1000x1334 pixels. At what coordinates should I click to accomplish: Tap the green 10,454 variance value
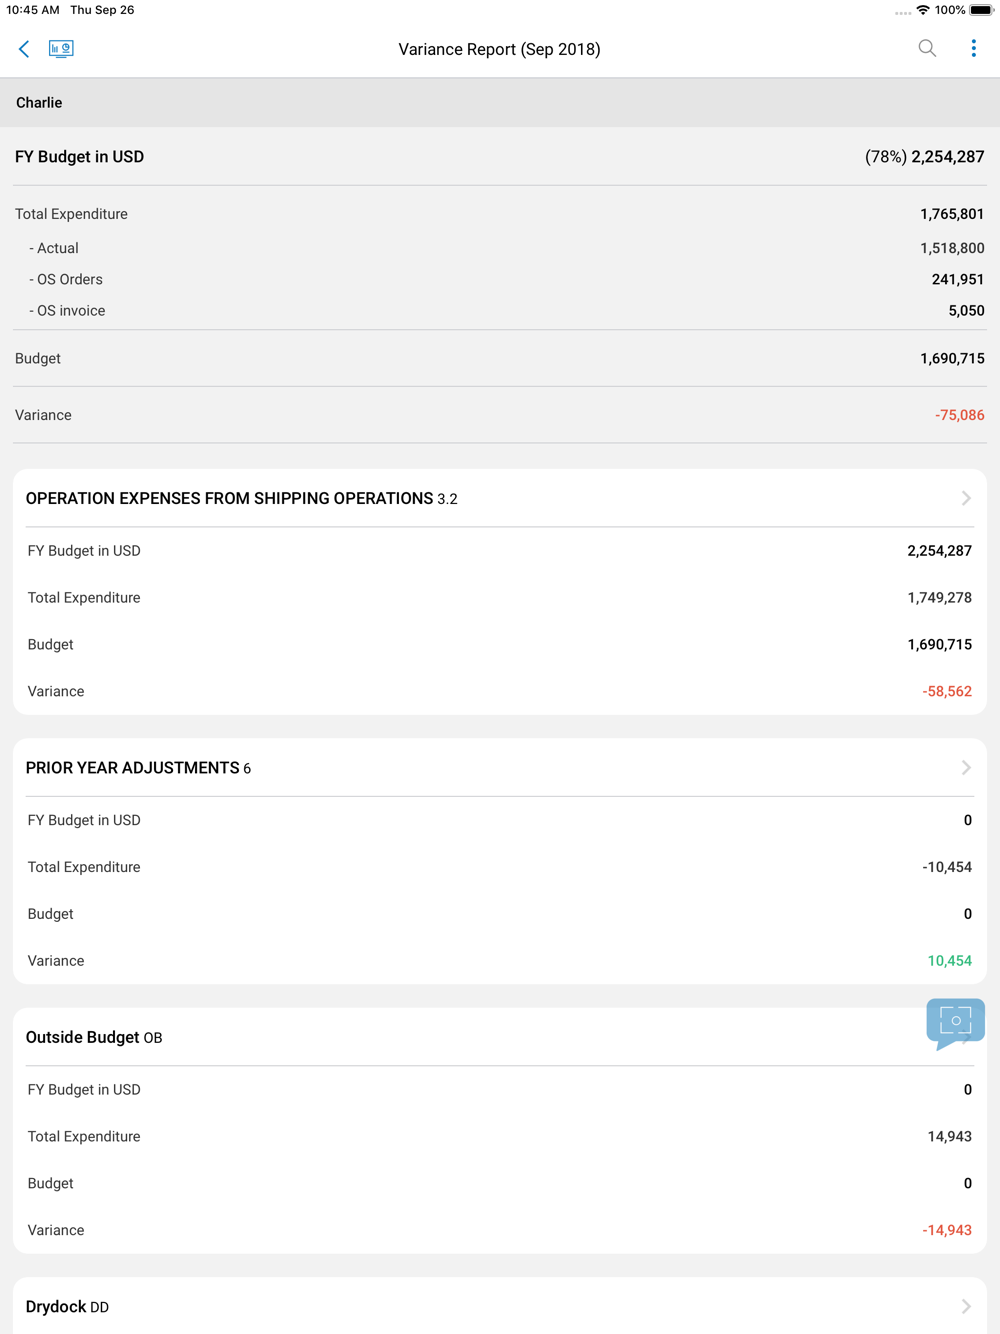tap(949, 961)
